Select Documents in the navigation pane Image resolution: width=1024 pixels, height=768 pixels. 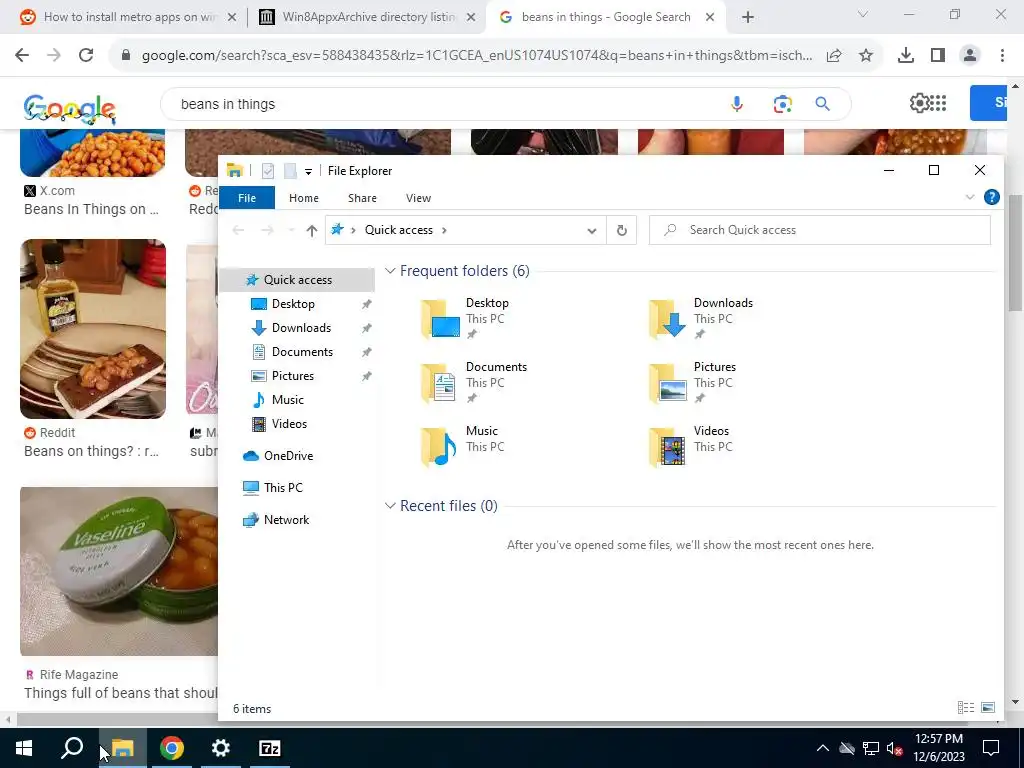tap(302, 352)
